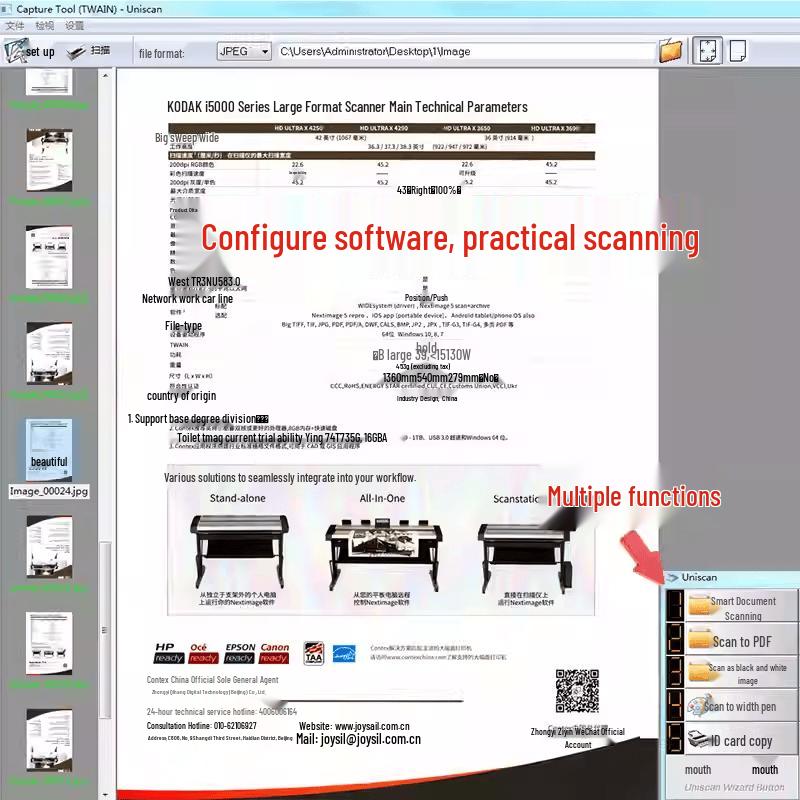This screenshot has width=800, height=800.
Task: Select the blank page view icon
Action: (x=738, y=51)
